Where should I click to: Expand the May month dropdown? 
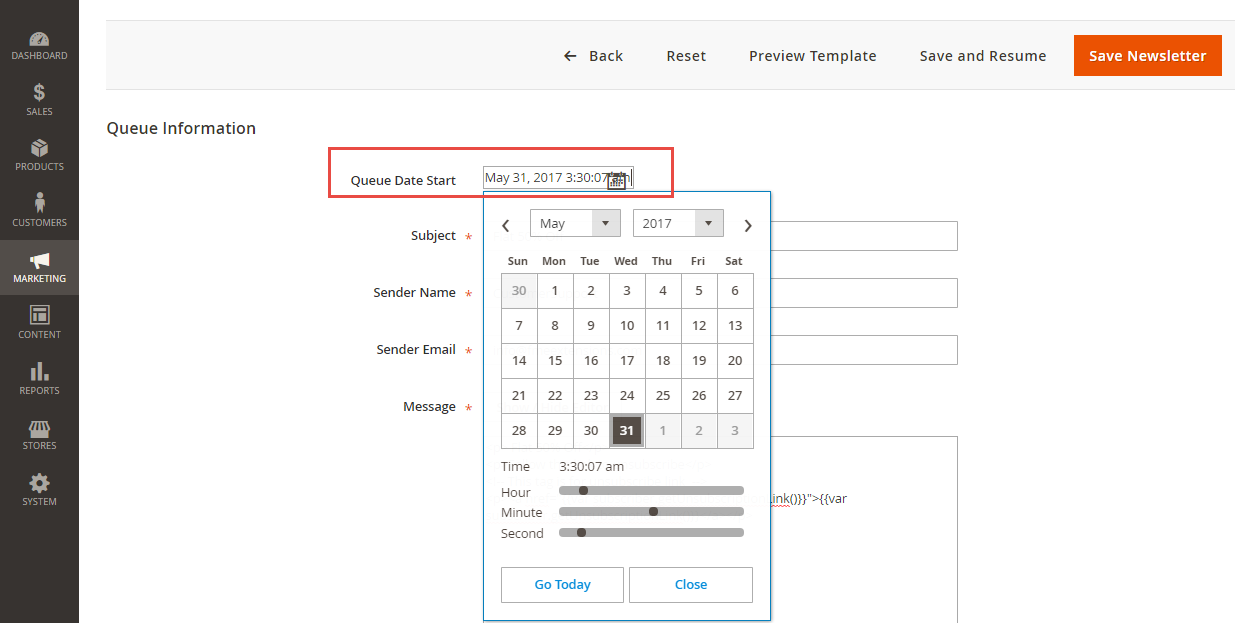pos(575,223)
